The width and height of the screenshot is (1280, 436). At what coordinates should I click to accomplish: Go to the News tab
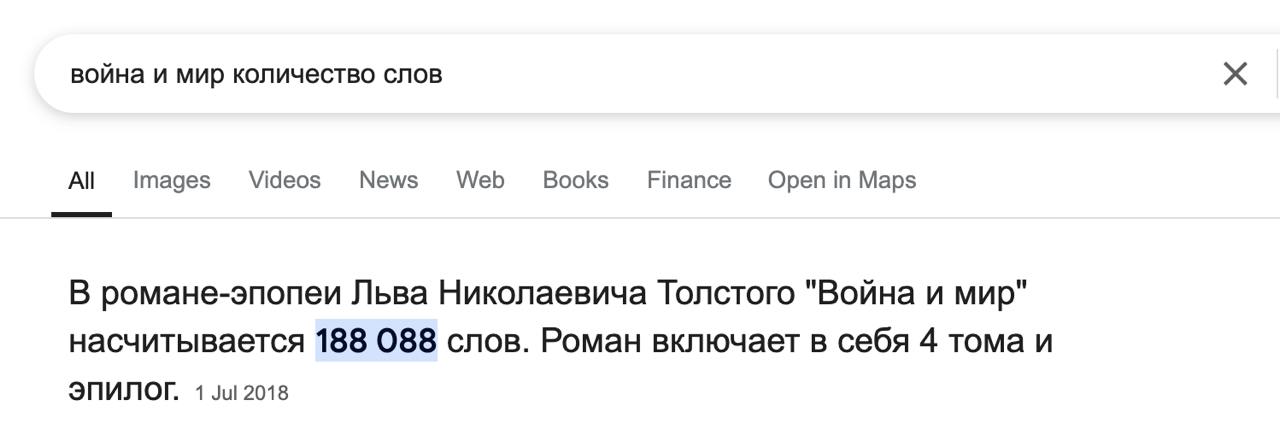(x=388, y=180)
